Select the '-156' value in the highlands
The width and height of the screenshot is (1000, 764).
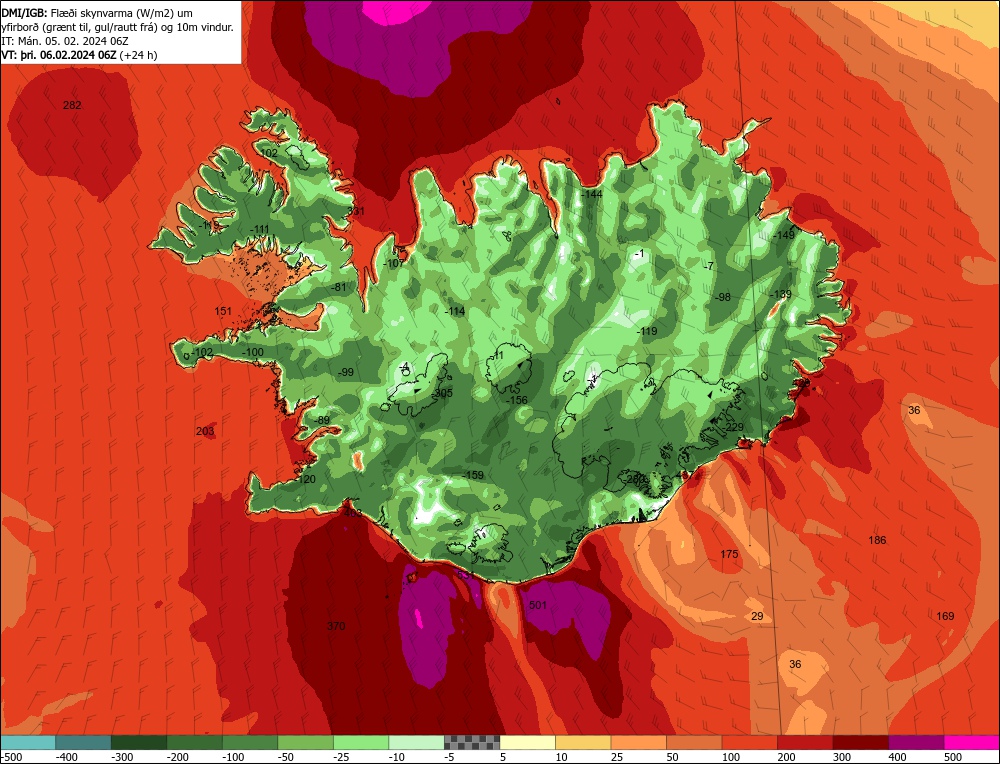point(516,400)
